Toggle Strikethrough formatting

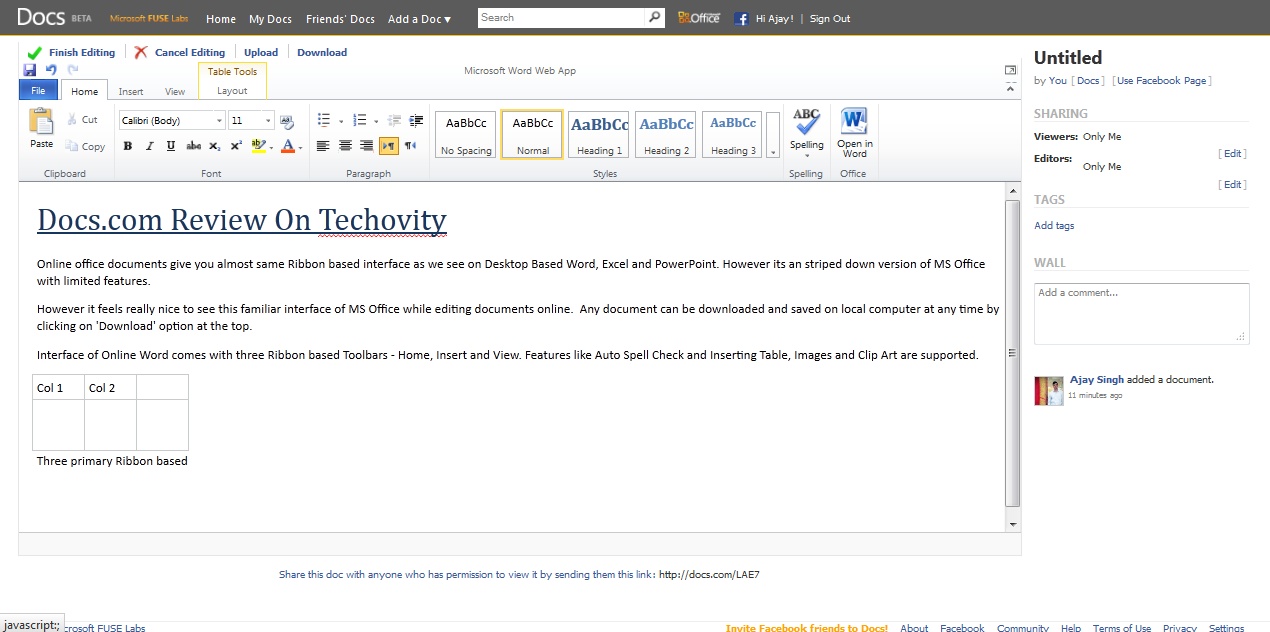tap(194, 146)
